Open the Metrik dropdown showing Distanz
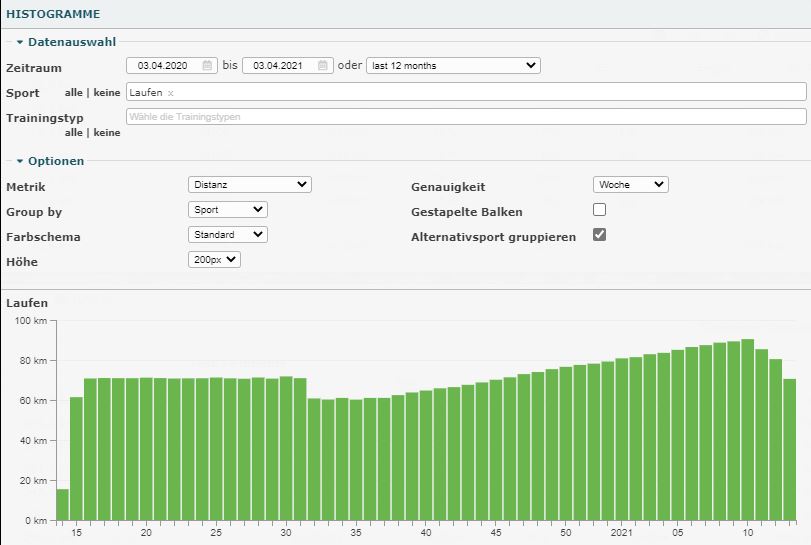This screenshot has height=545, width=811. point(250,185)
